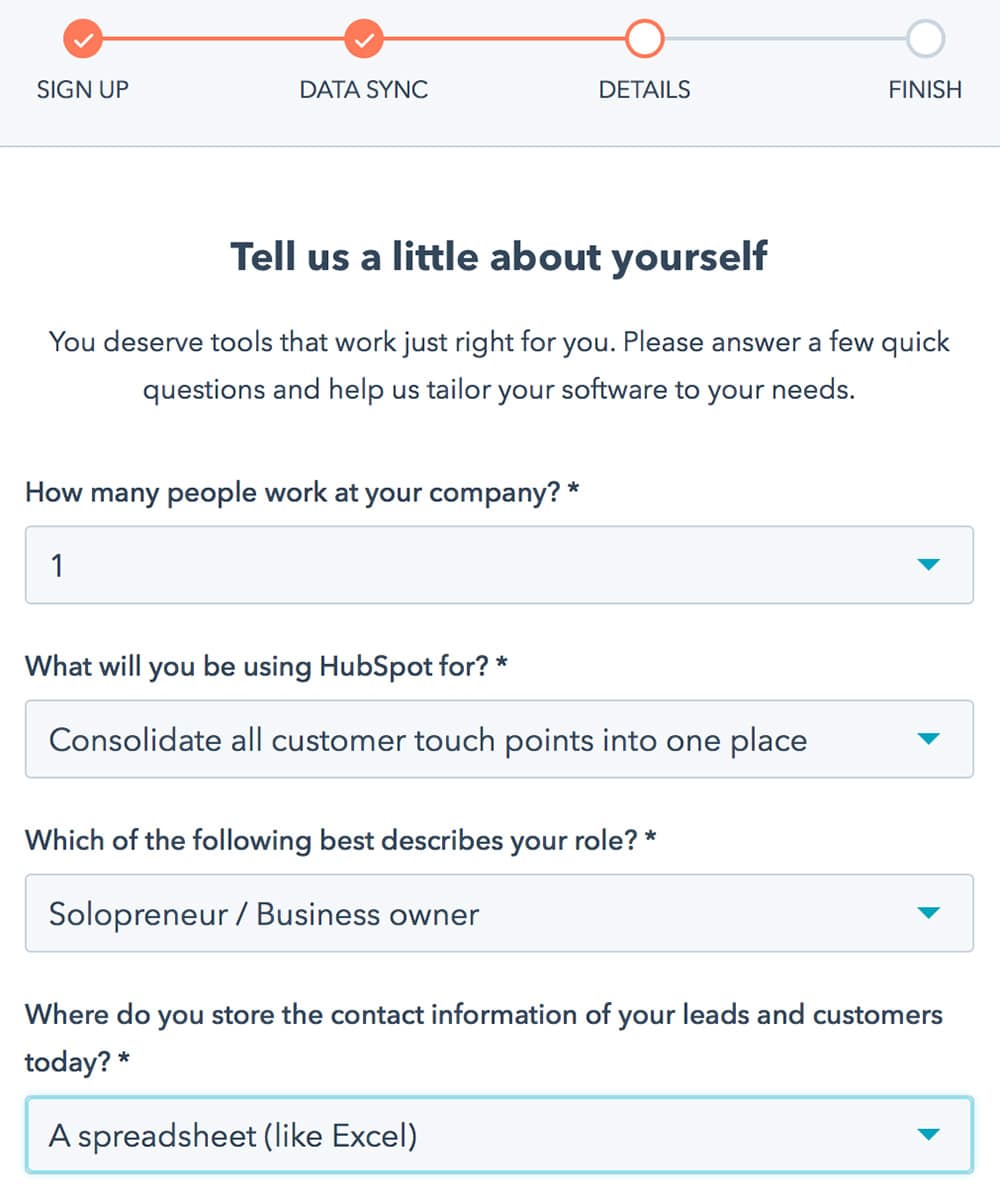
Task: Click the unfilled Finish step circle
Action: click(x=924, y=39)
